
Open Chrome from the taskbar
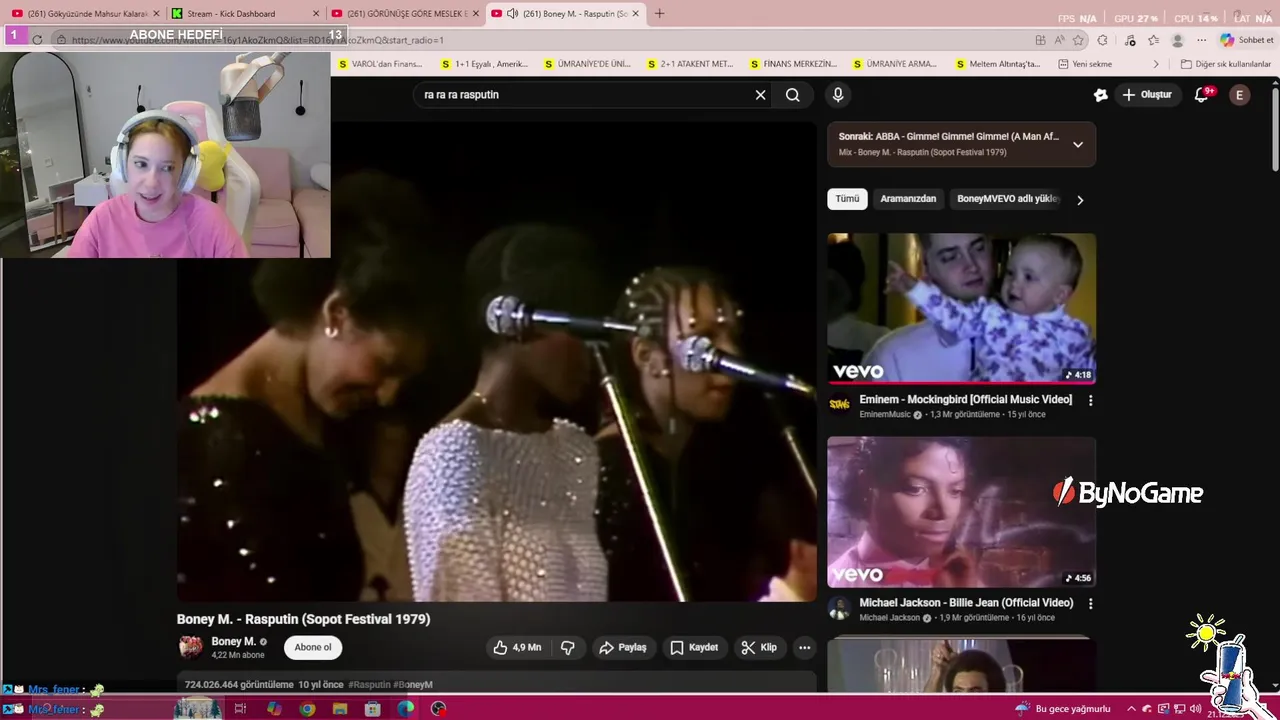pos(307,709)
